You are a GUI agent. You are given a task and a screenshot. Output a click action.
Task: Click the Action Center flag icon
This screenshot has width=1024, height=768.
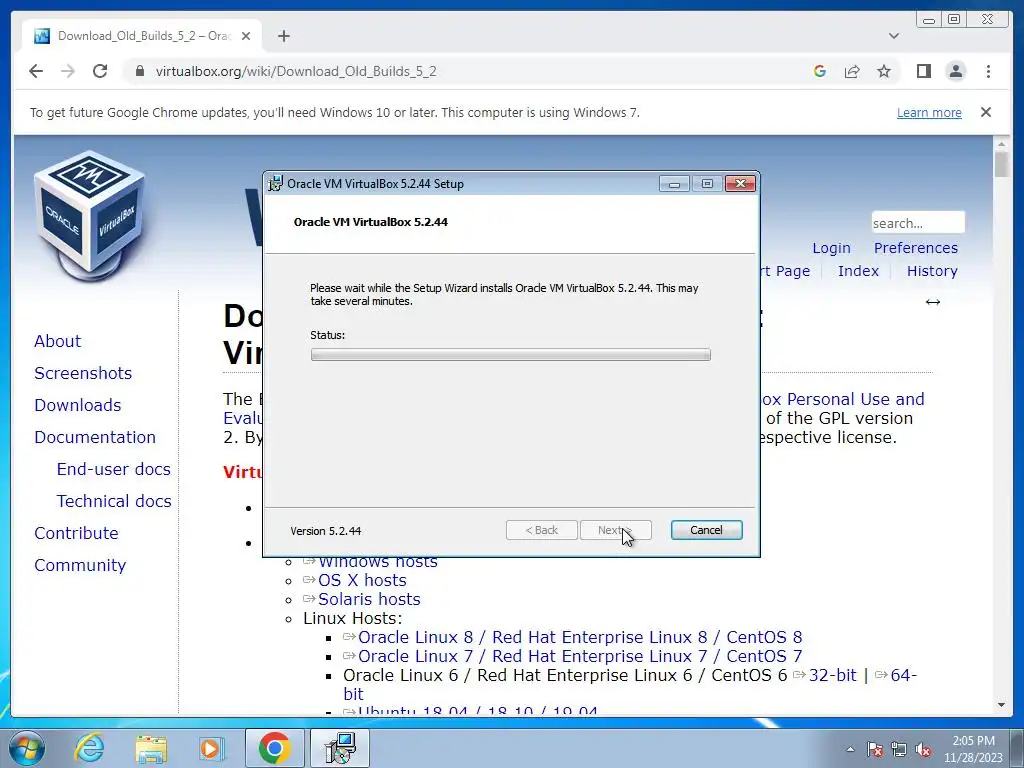875,749
